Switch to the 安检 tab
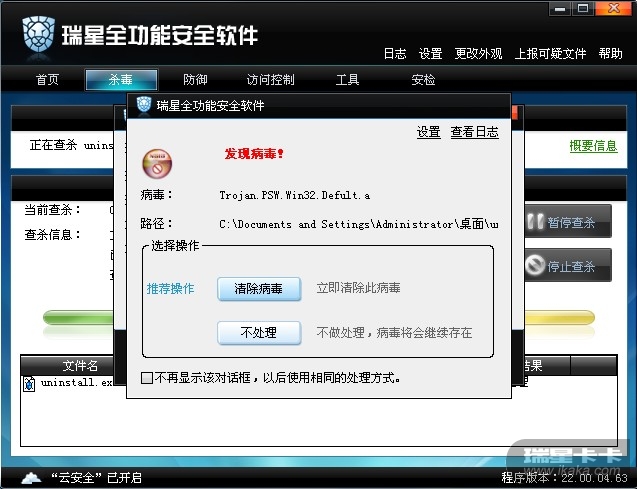The width and height of the screenshot is (637, 489). point(423,80)
